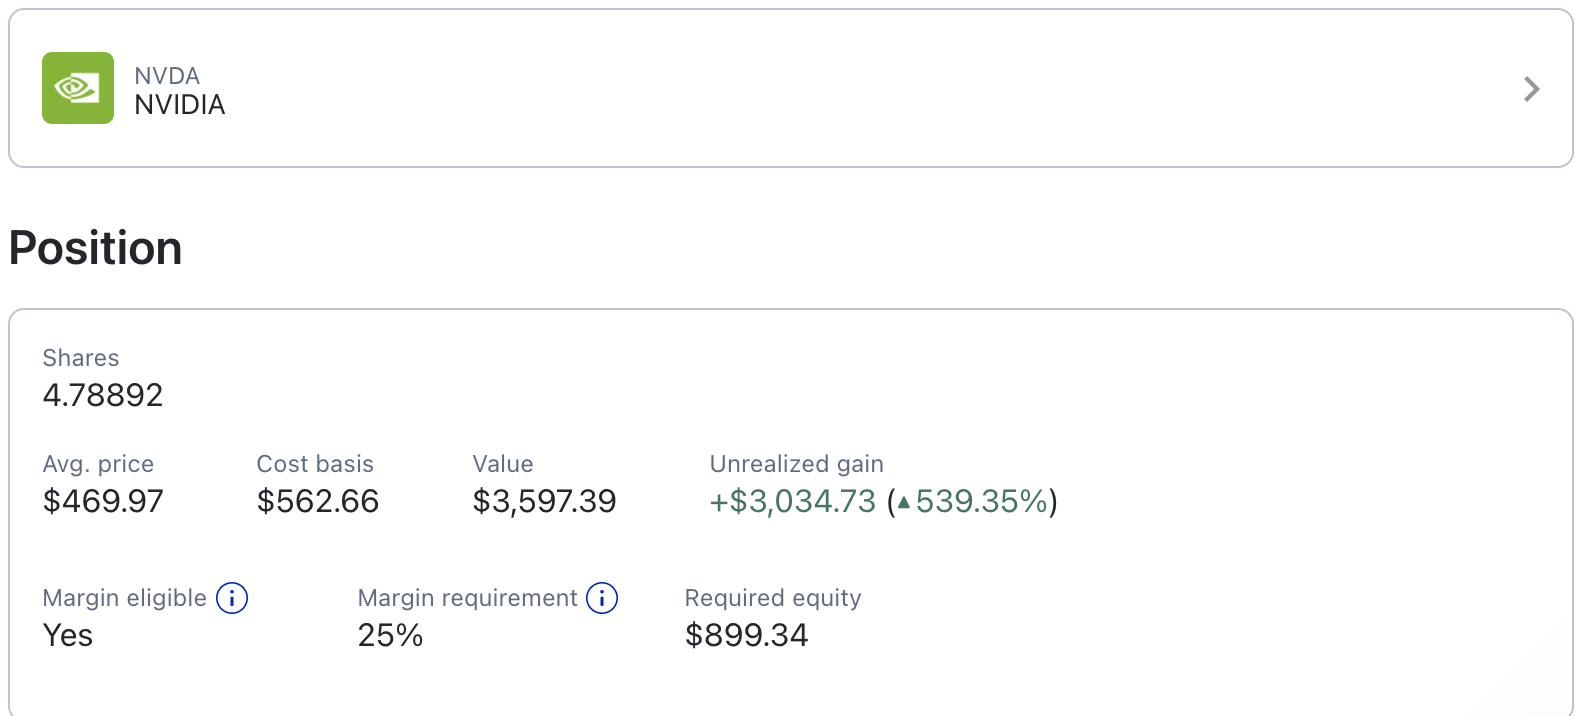Image resolution: width=1576 pixels, height=716 pixels.
Task: Click the Avg. price value $469.97
Action: (103, 501)
